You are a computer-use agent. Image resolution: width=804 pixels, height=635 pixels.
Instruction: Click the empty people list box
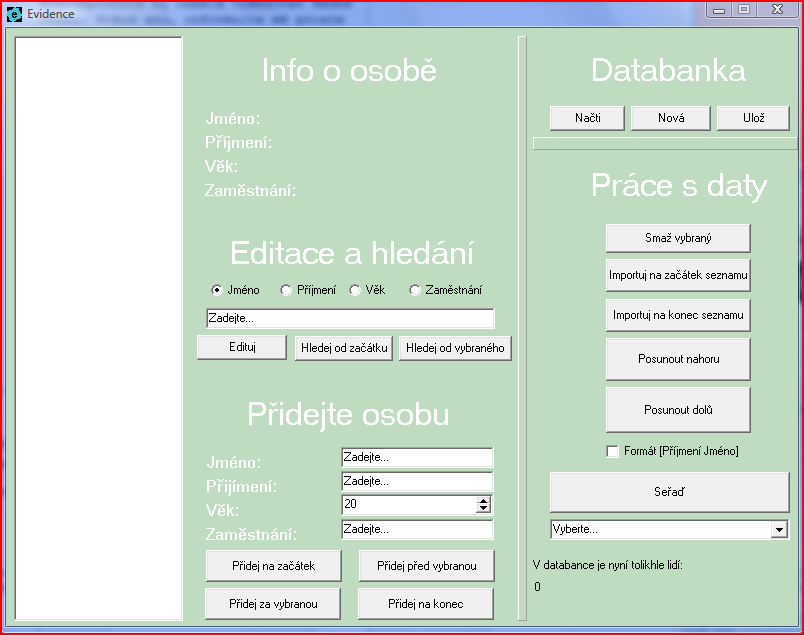[x=98, y=328]
